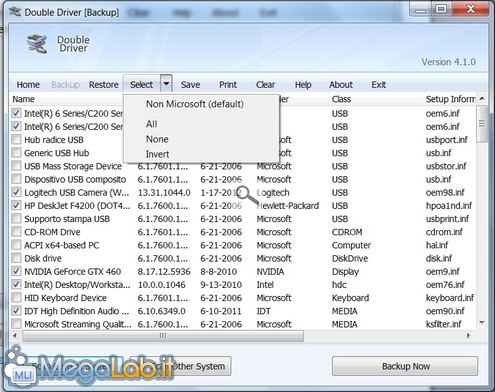Uncheck the Logitech USB Camera checkbox
This screenshot has width=495, height=392.
pos(16,192)
